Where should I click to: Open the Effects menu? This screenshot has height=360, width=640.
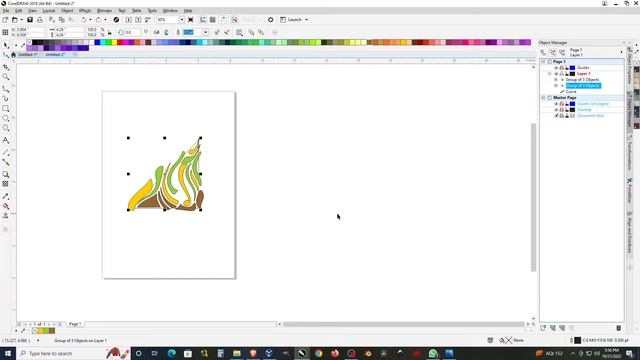(x=85, y=11)
